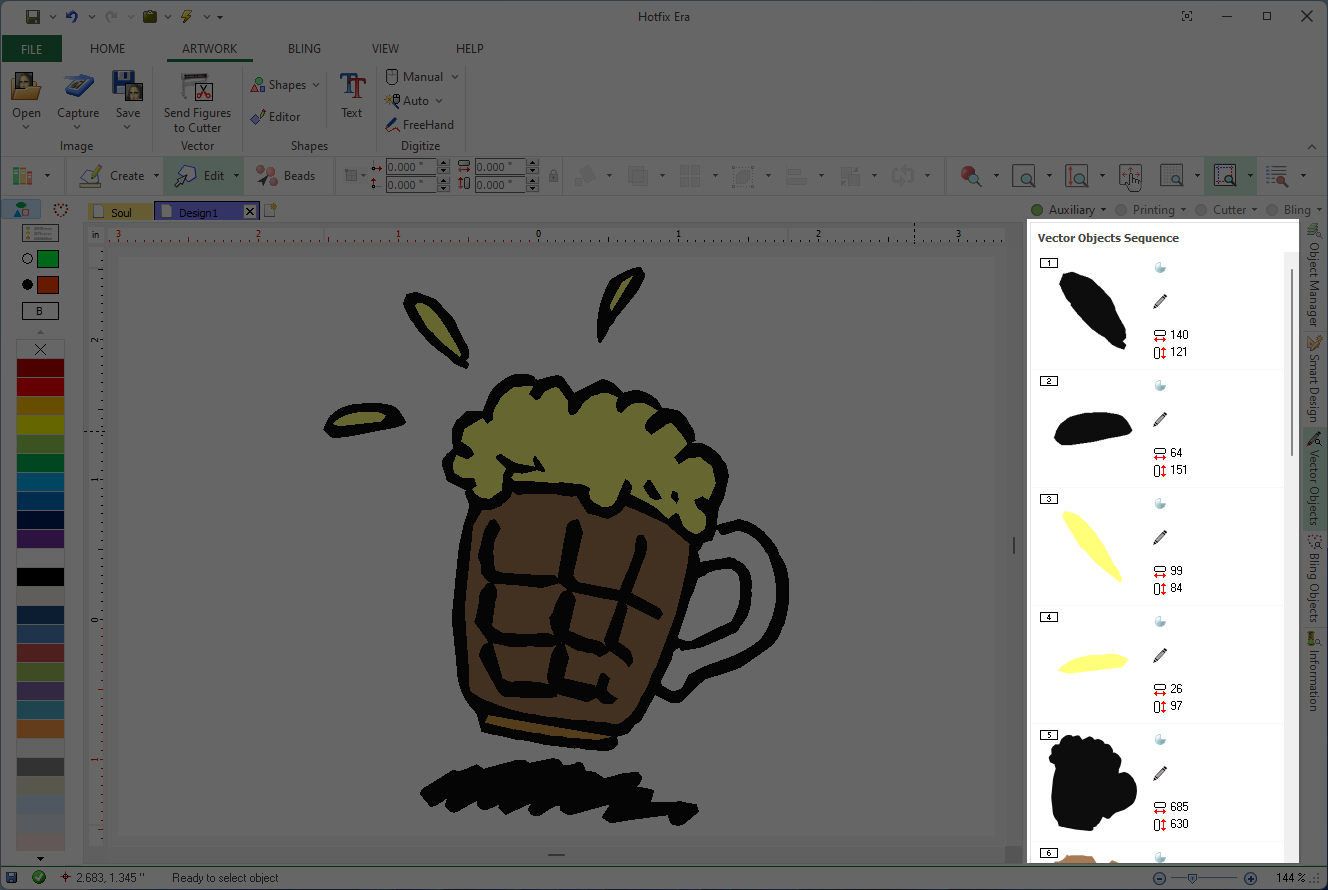This screenshot has height=890, width=1328.
Task: Select the green fill color swatch
Action: pyautogui.click(x=48, y=259)
